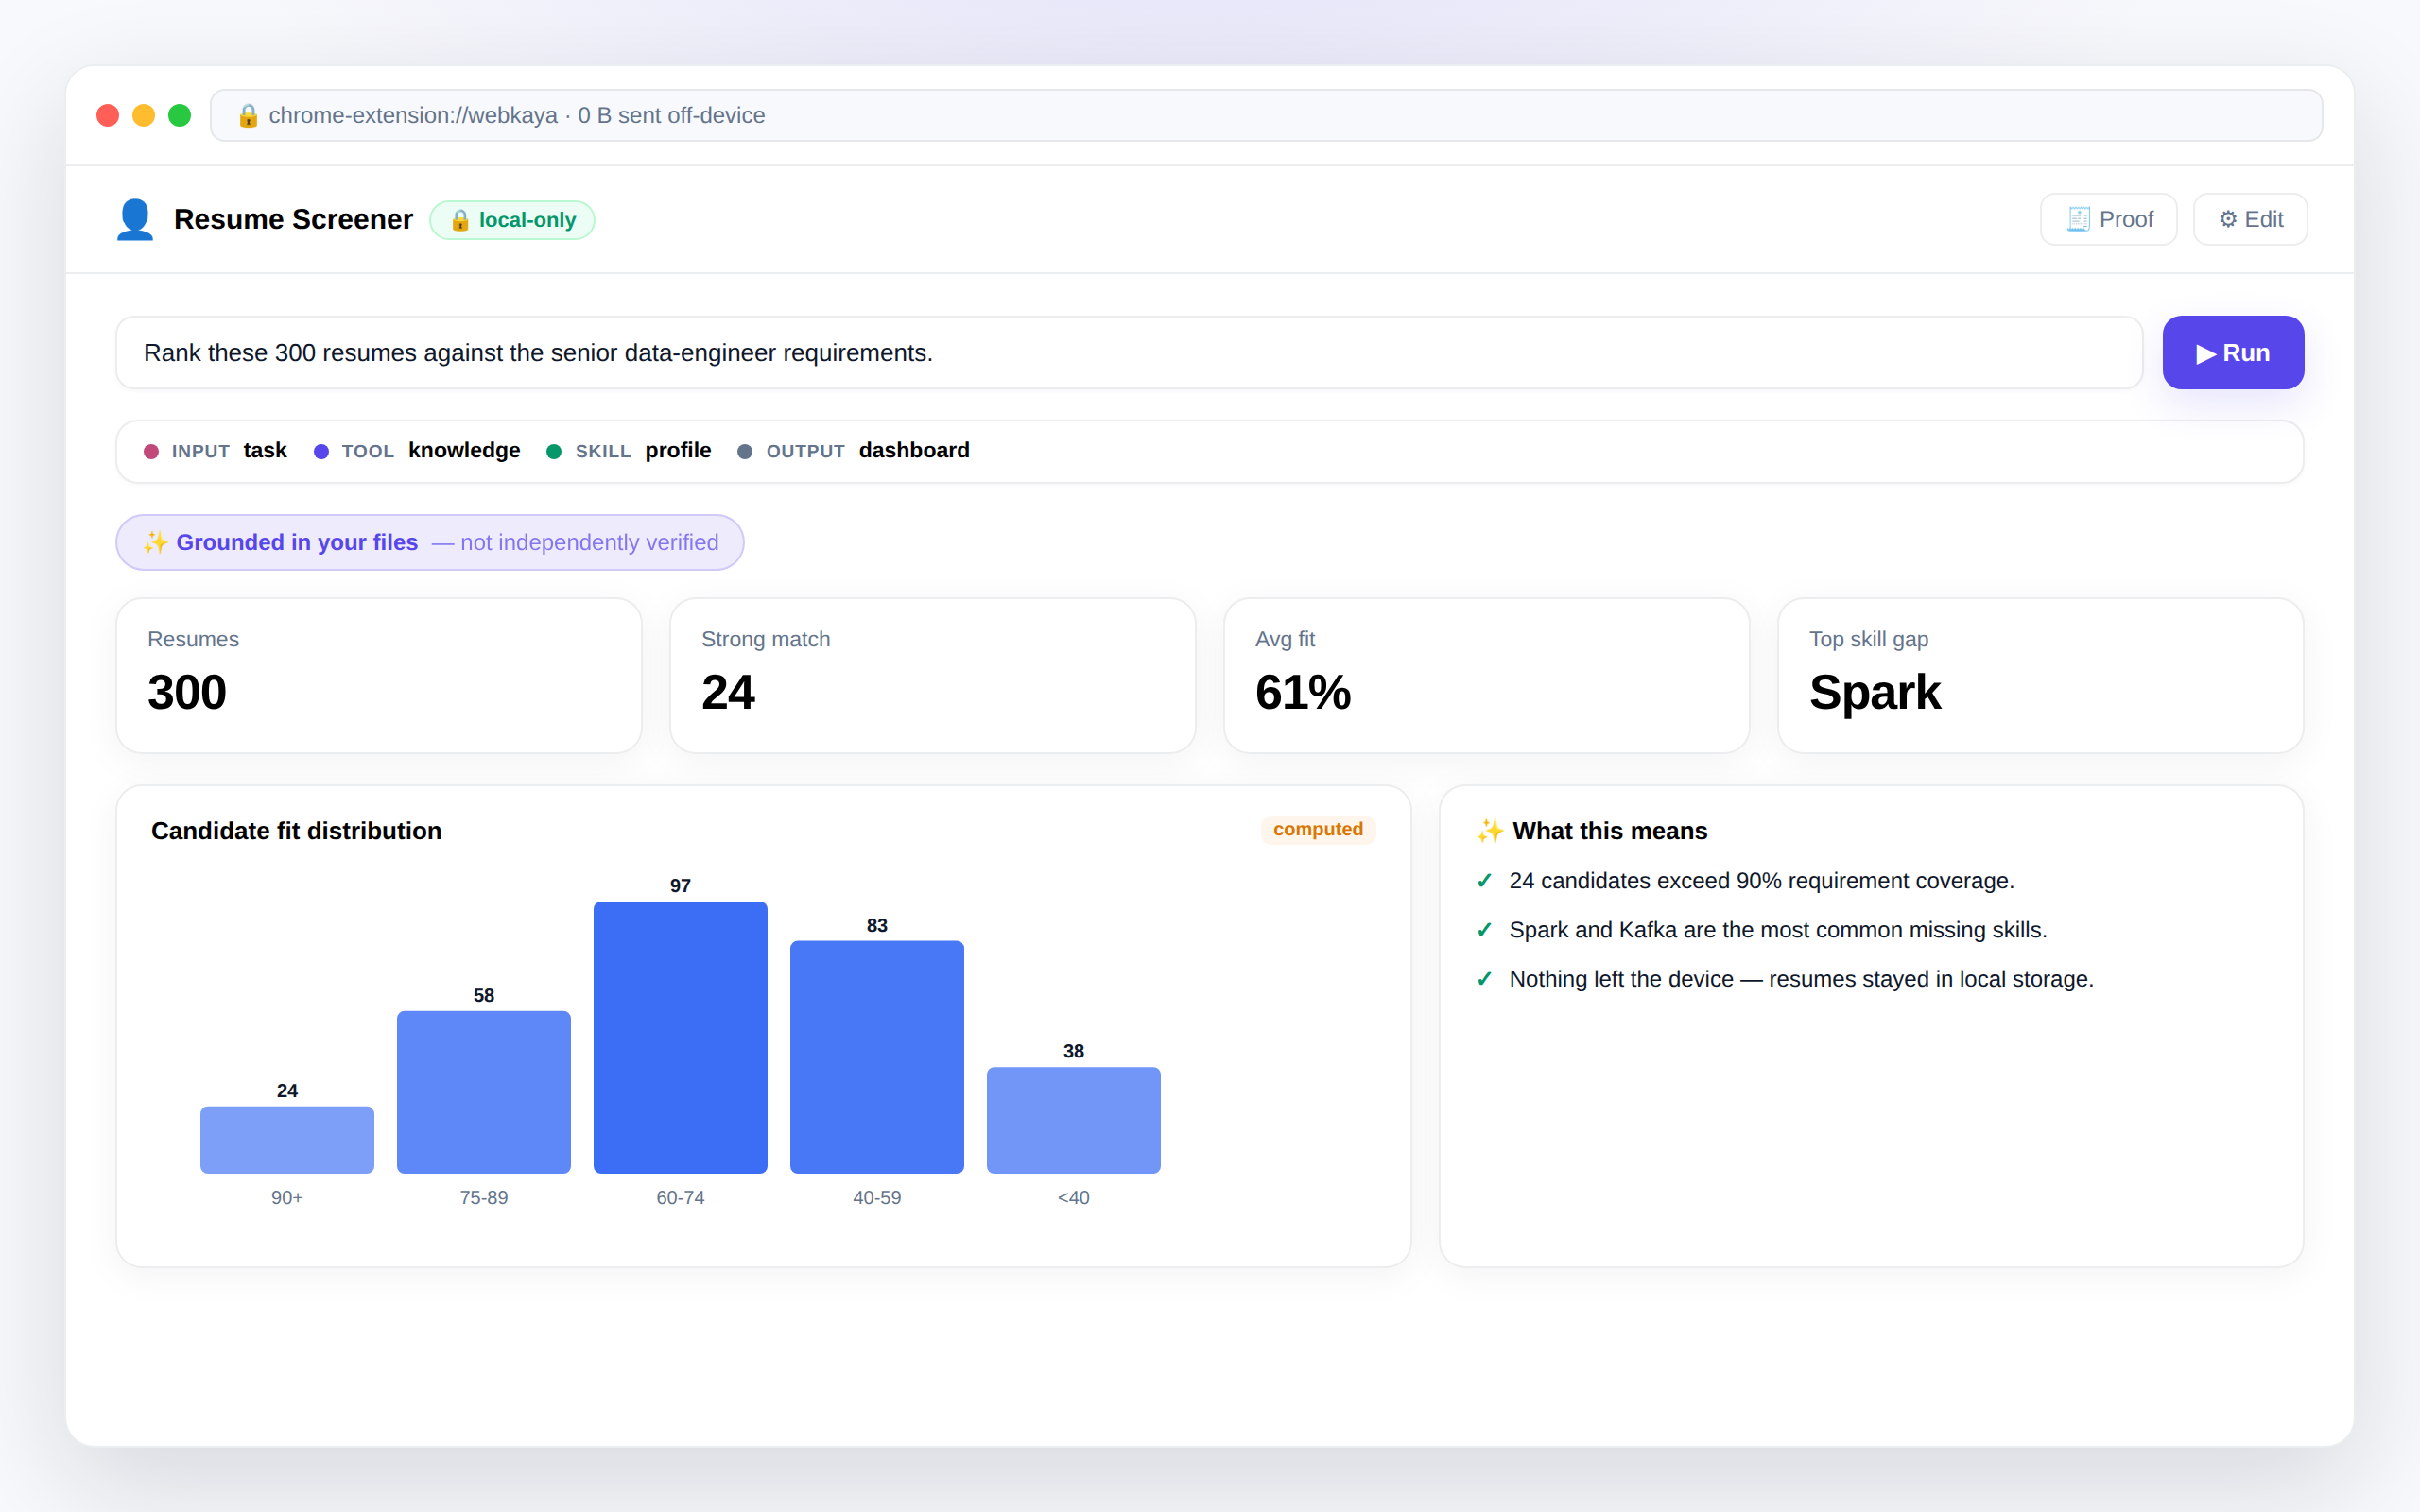
Task: Click the 60-74 bar in the chart
Action: pyautogui.click(x=680, y=1037)
